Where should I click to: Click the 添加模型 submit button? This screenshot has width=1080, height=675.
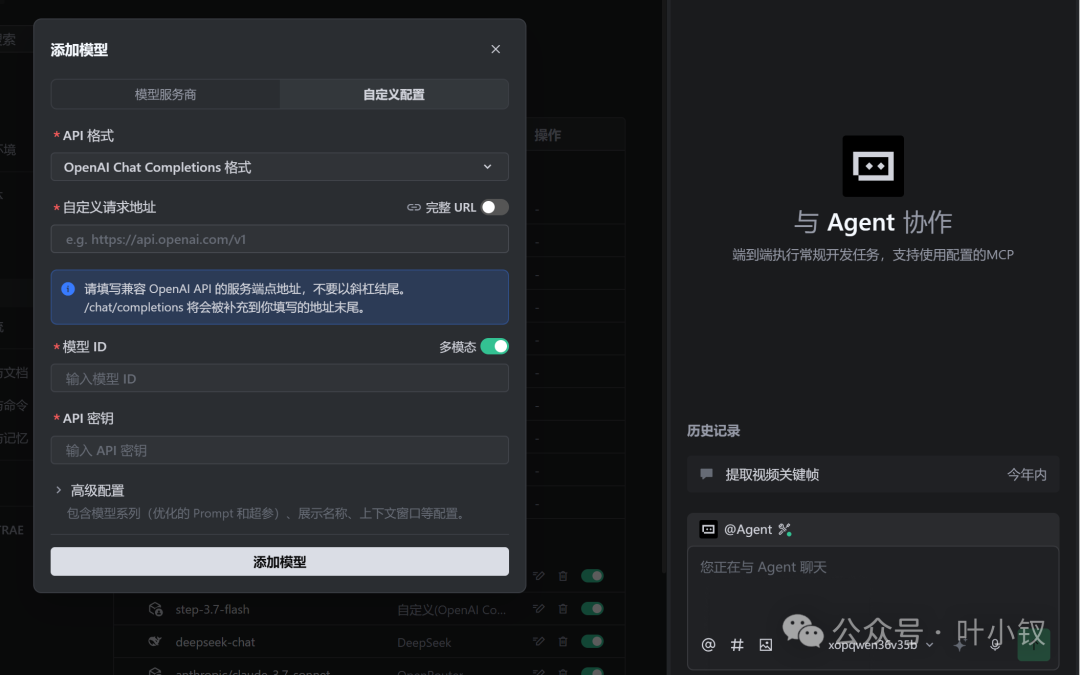click(x=280, y=561)
